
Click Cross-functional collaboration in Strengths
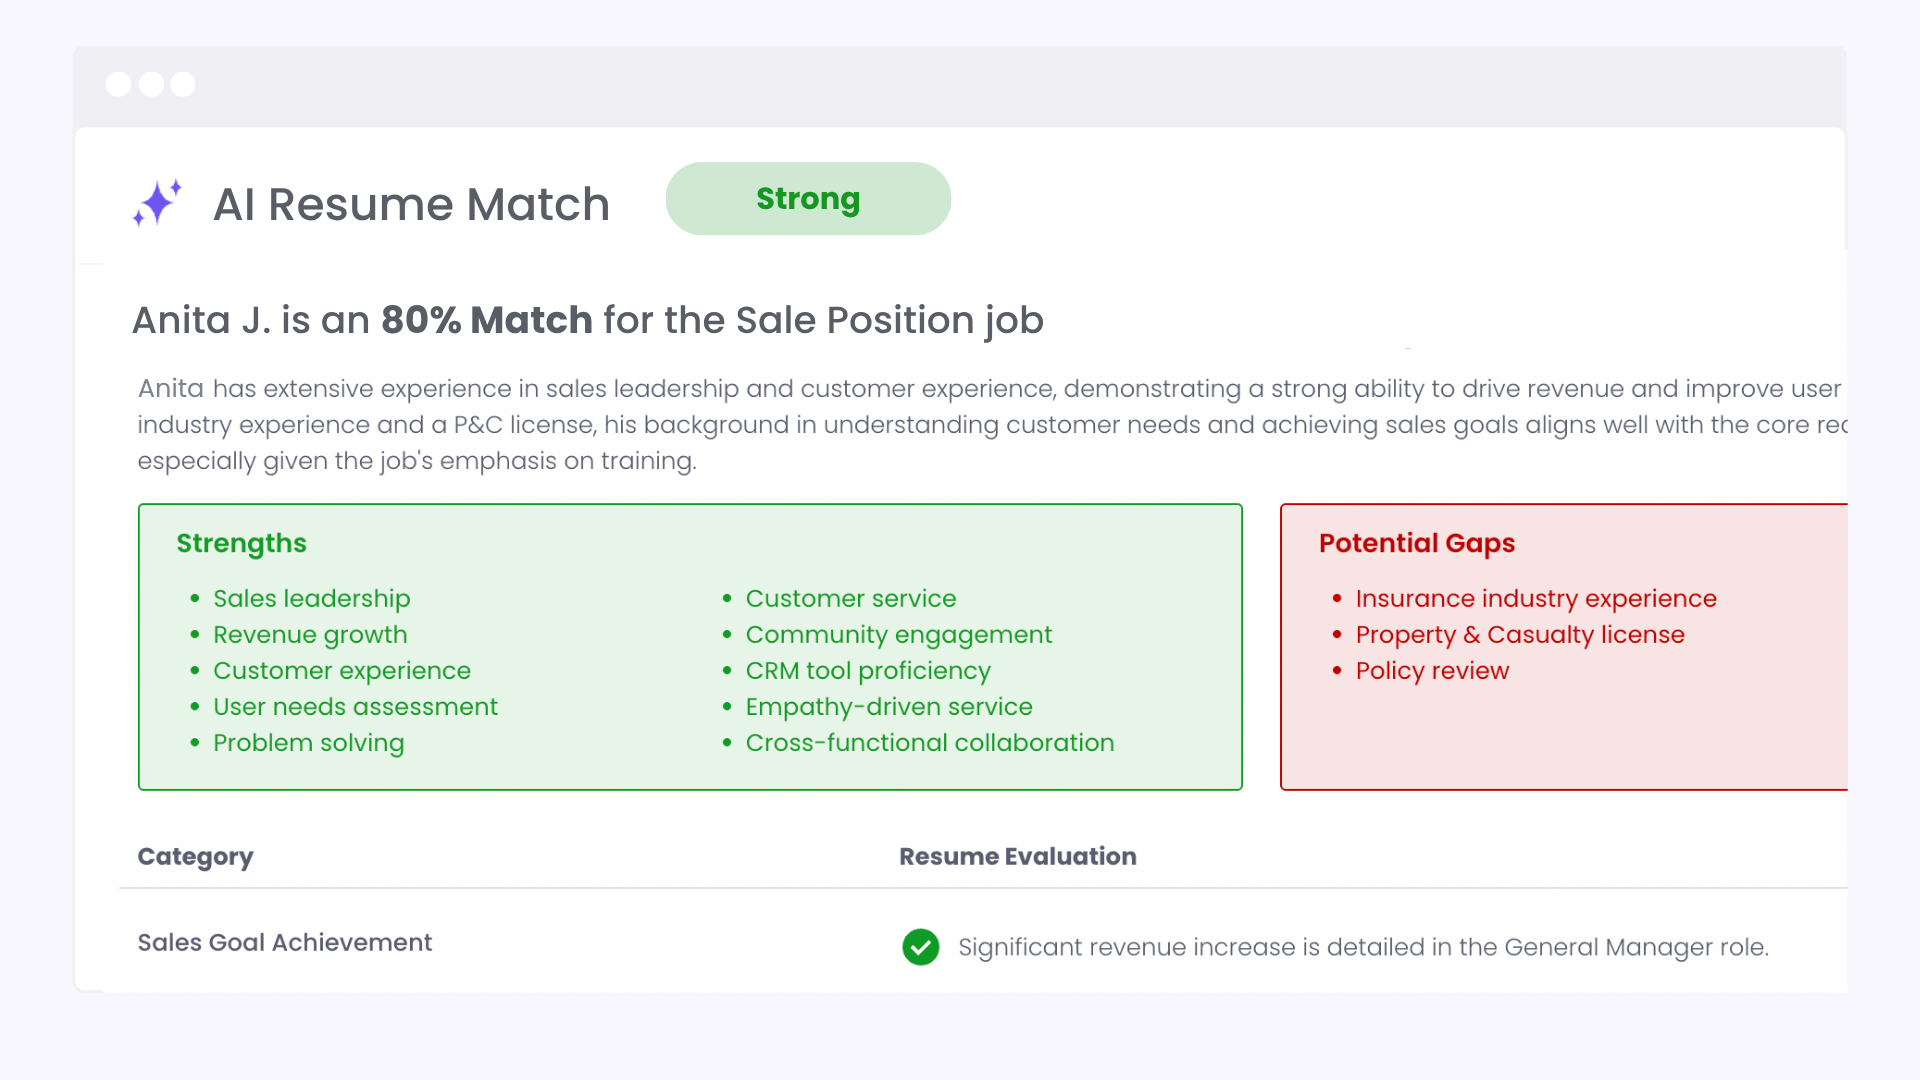click(x=929, y=743)
